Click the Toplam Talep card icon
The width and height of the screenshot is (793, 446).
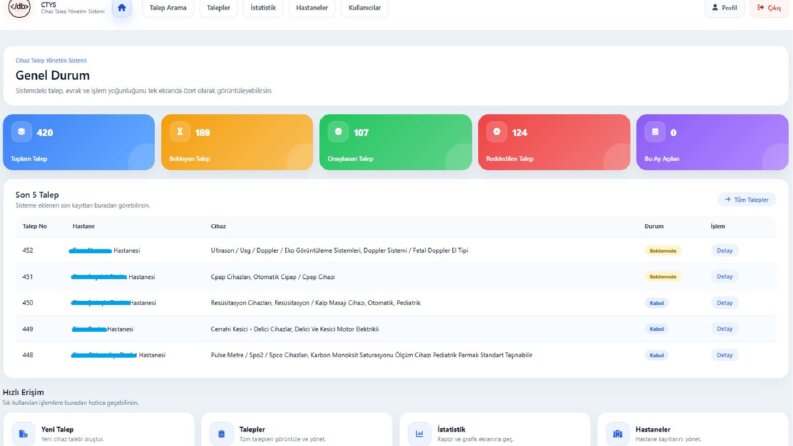pyautogui.click(x=21, y=132)
